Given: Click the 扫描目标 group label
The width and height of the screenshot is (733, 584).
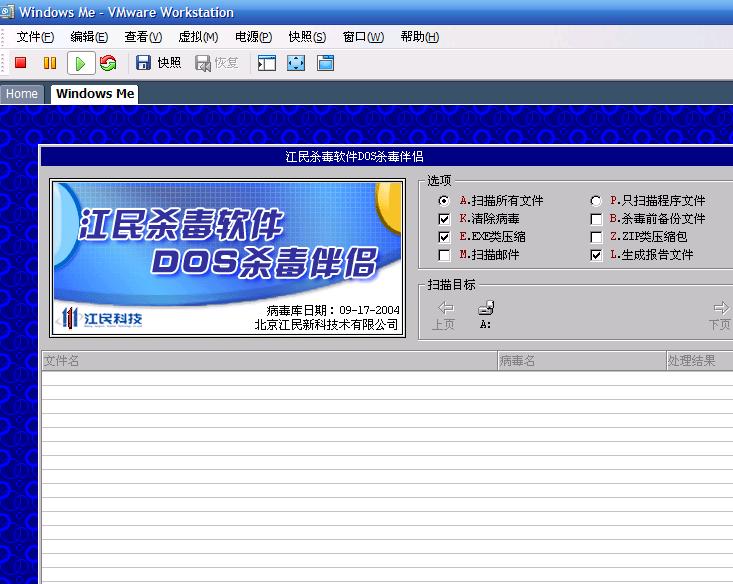Looking at the screenshot, I should tap(451, 284).
